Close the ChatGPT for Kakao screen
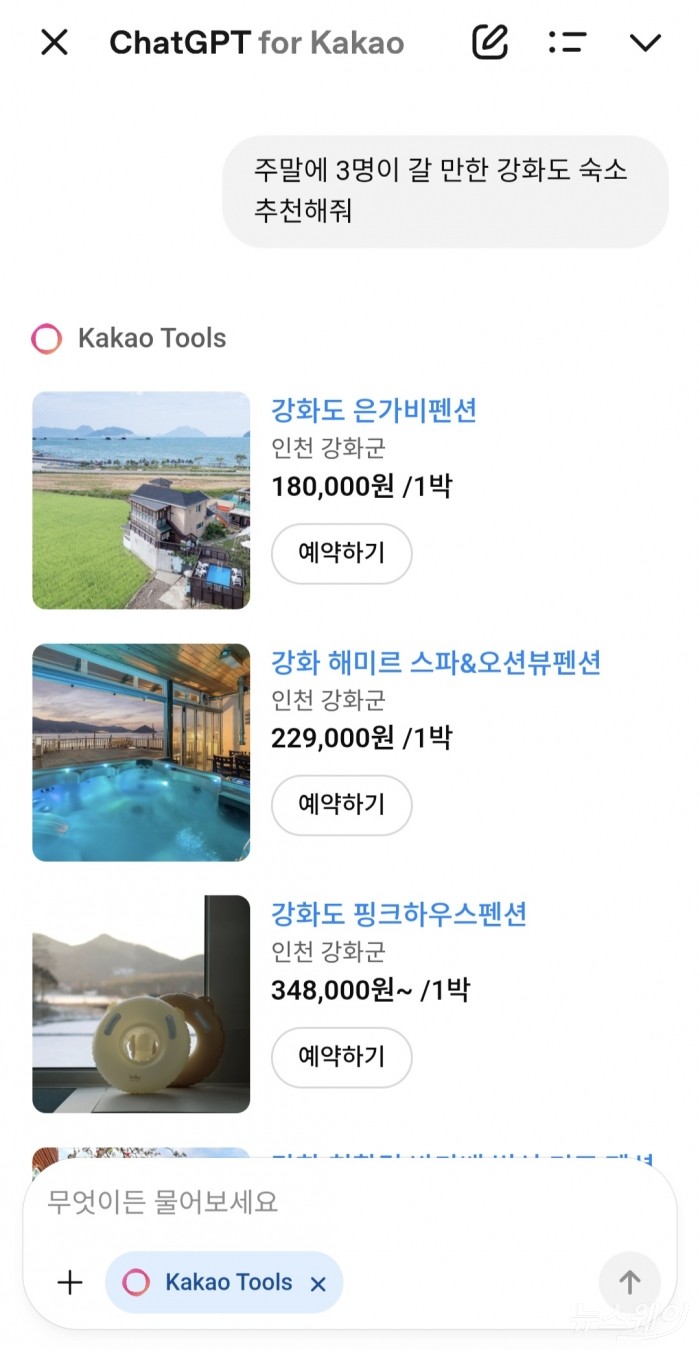The height and width of the screenshot is (1350, 700). click(x=54, y=42)
